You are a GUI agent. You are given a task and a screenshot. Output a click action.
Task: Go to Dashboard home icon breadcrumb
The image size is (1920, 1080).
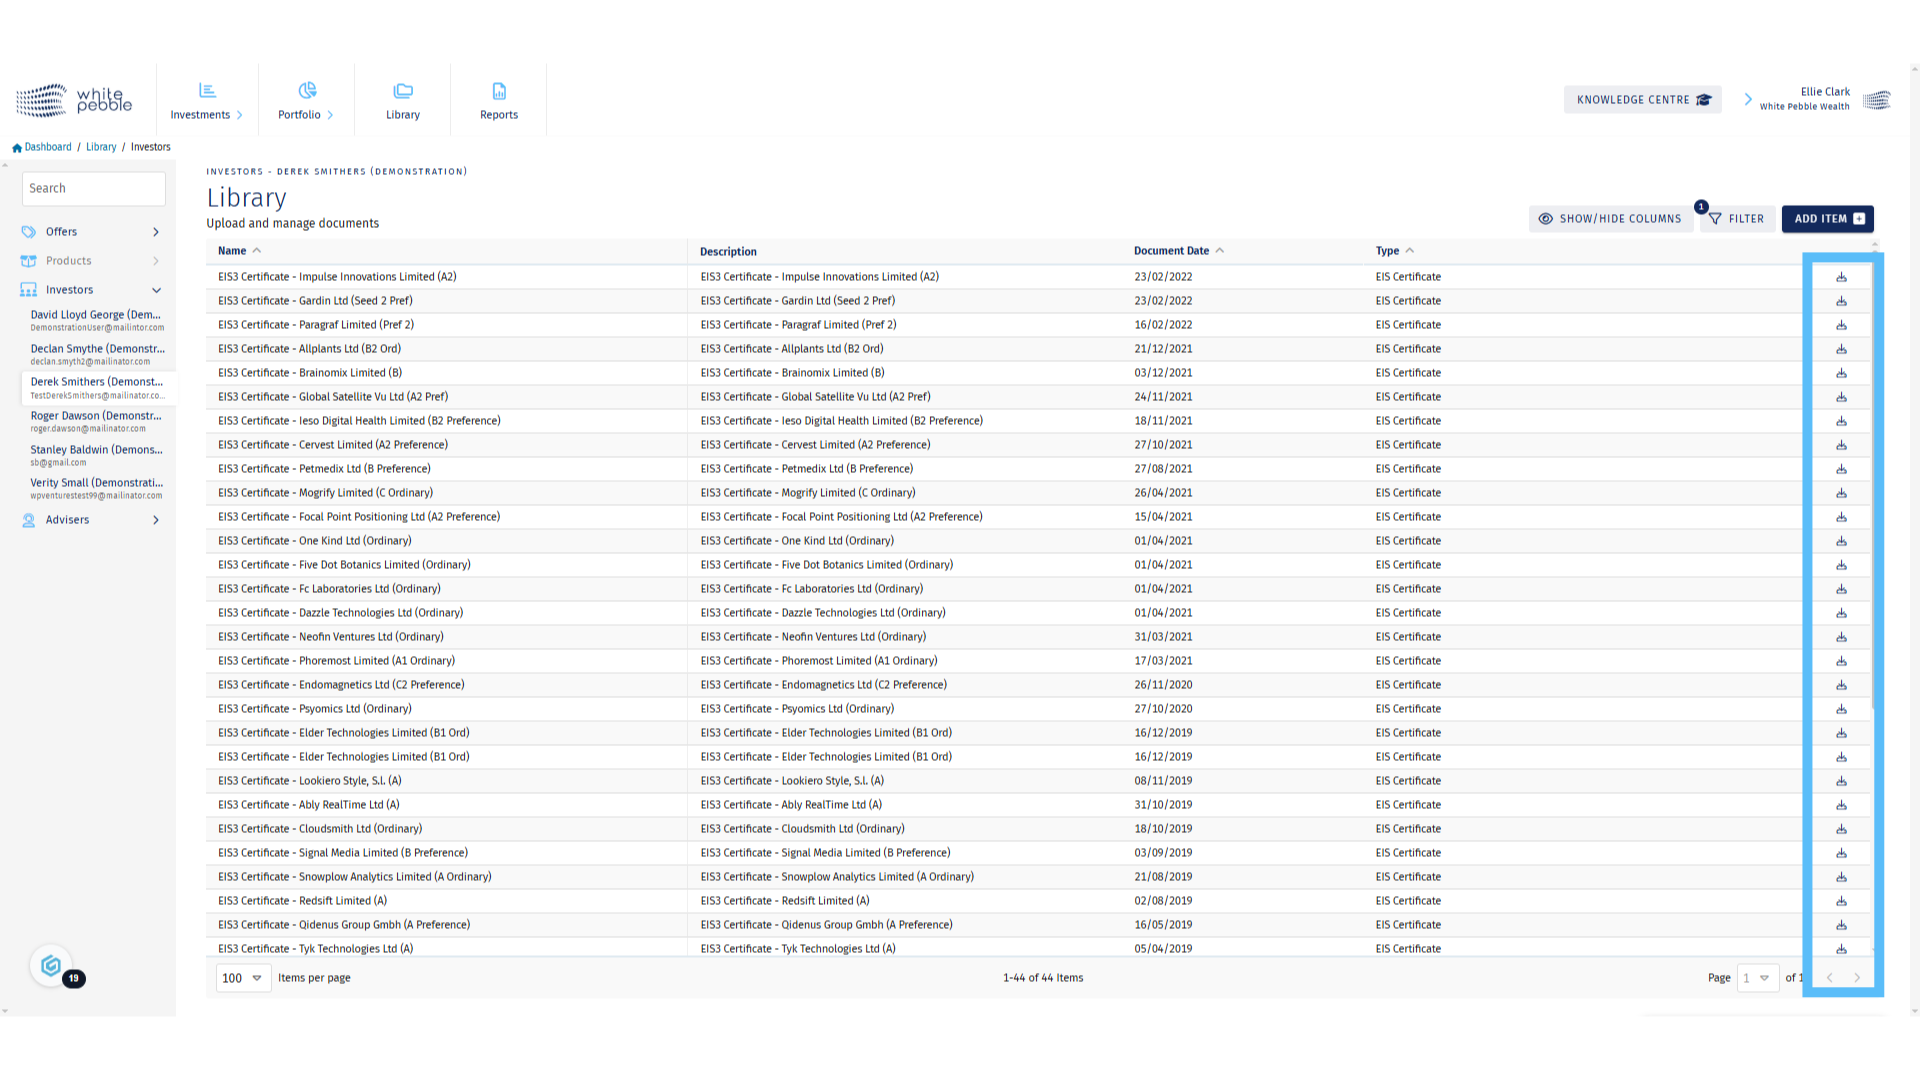pyautogui.click(x=17, y=148)
